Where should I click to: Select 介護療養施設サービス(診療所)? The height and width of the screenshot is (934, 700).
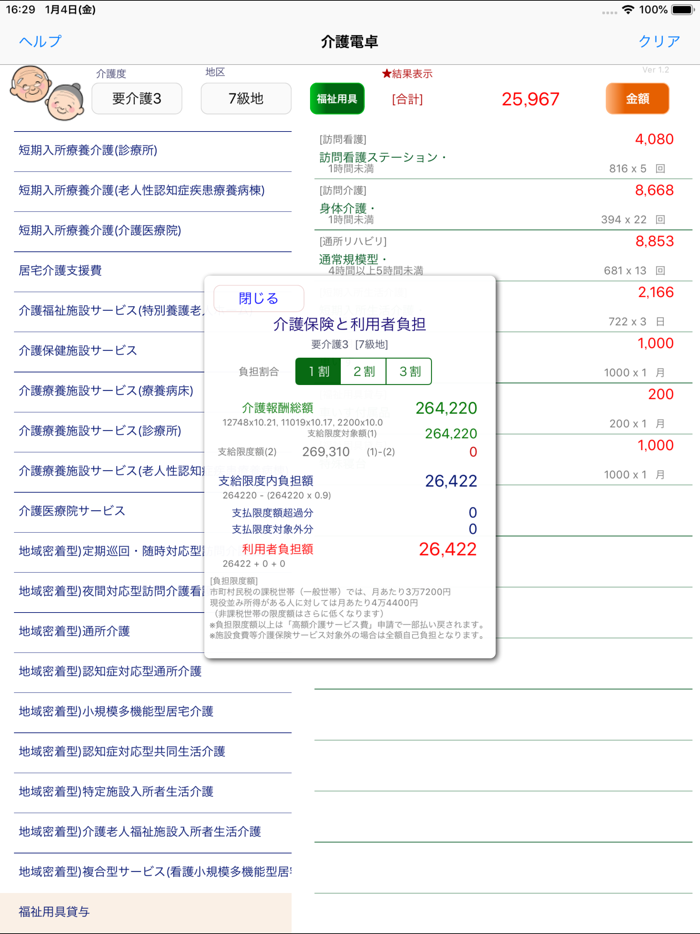click(109, 431)
